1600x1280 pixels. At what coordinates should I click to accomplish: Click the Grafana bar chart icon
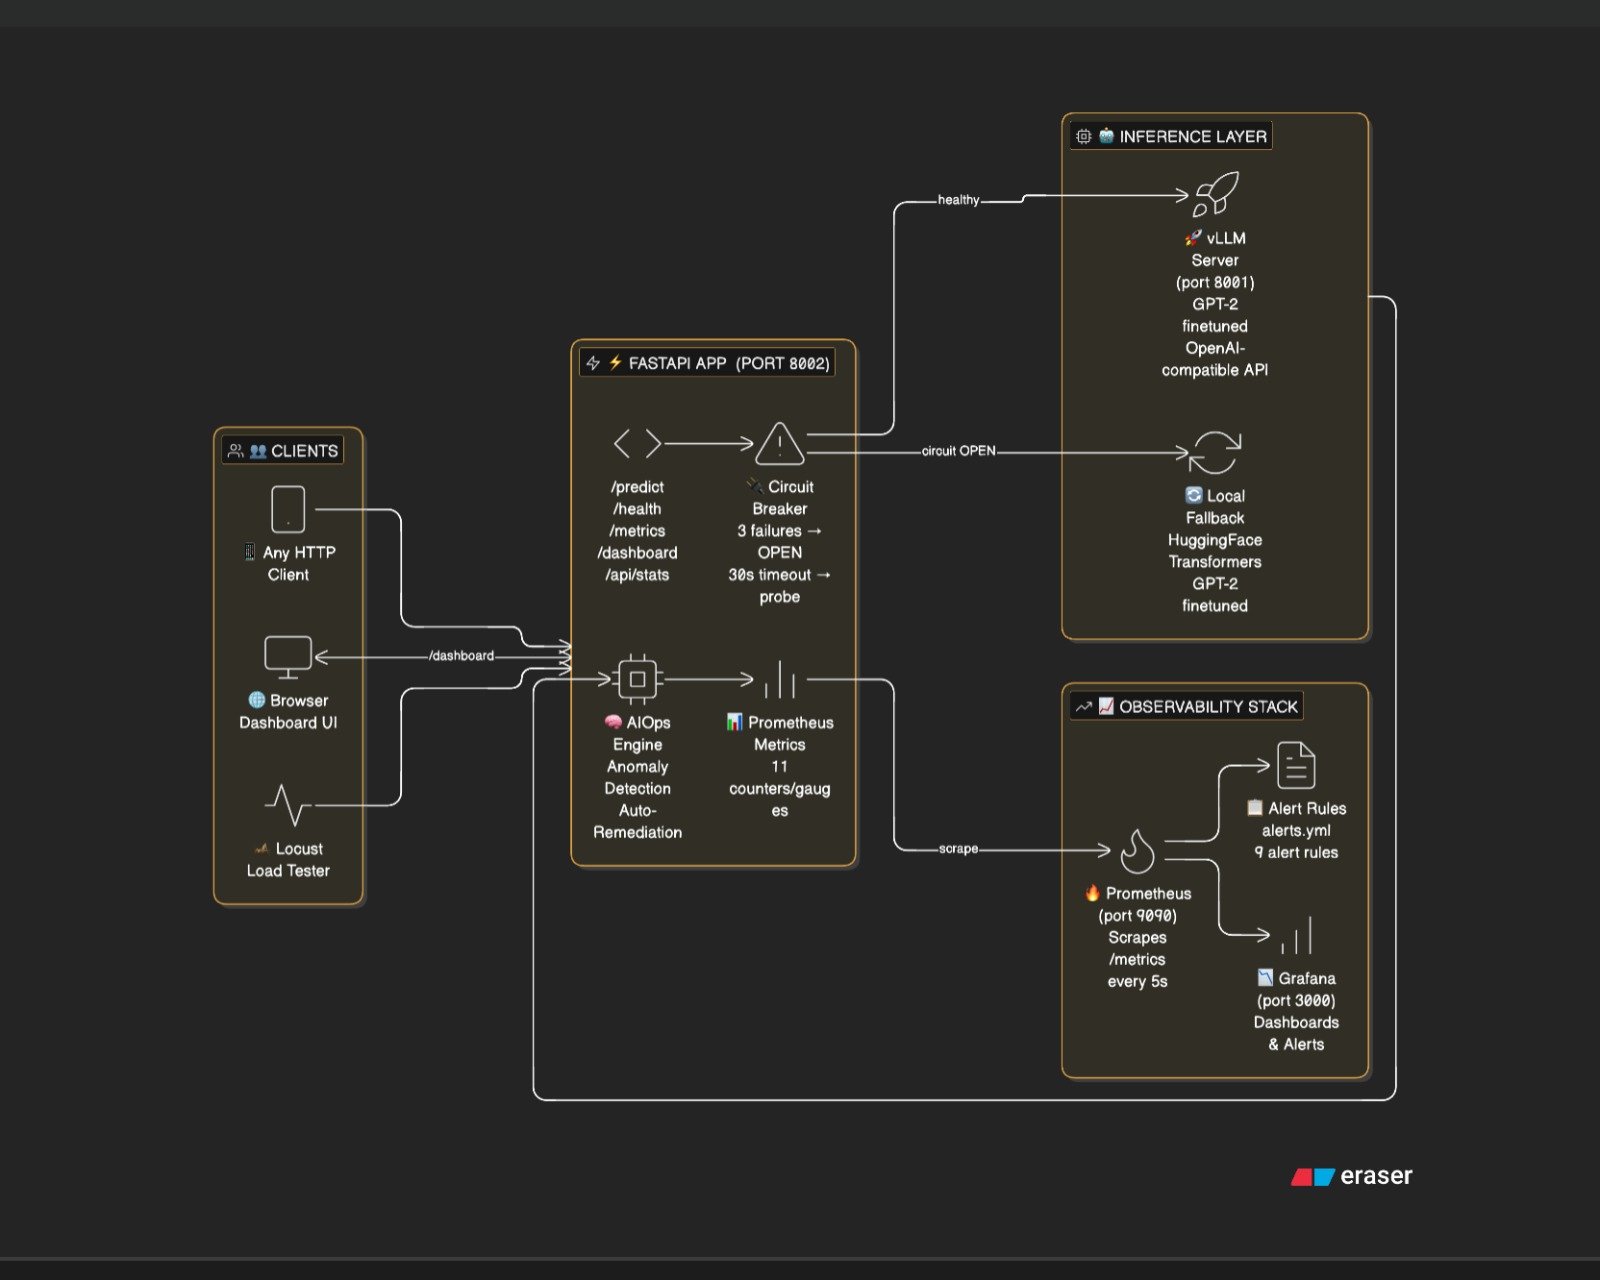(1296, 935)
